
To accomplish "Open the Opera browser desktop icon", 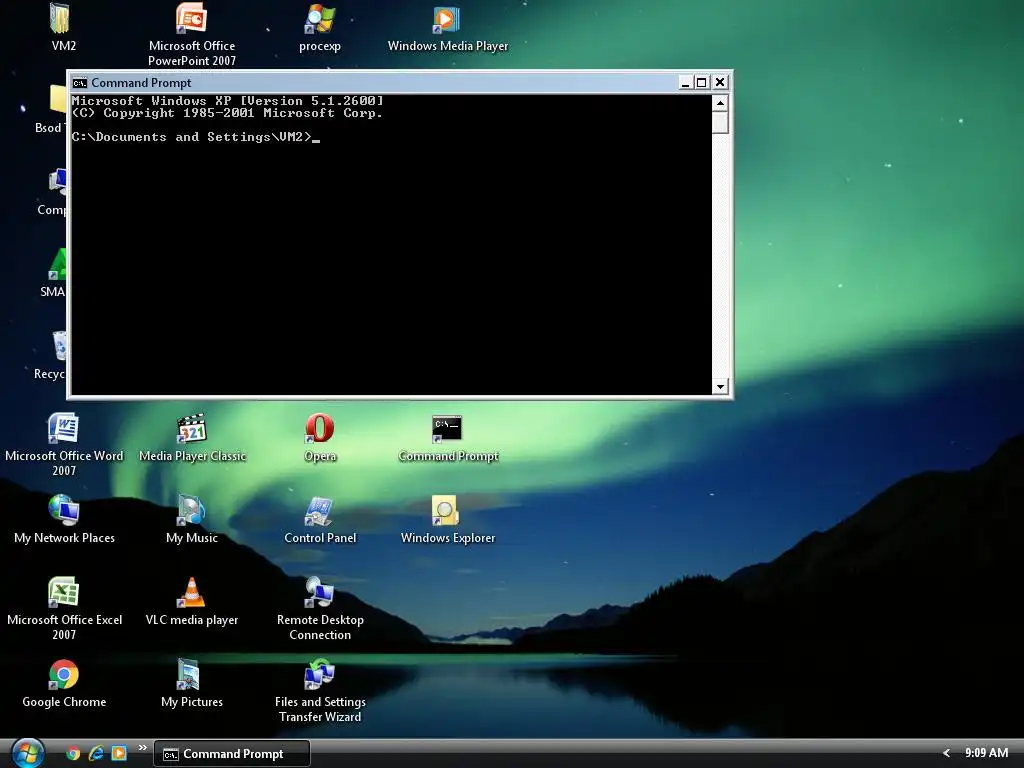I will pyautogui.click(x=319, y=428).
